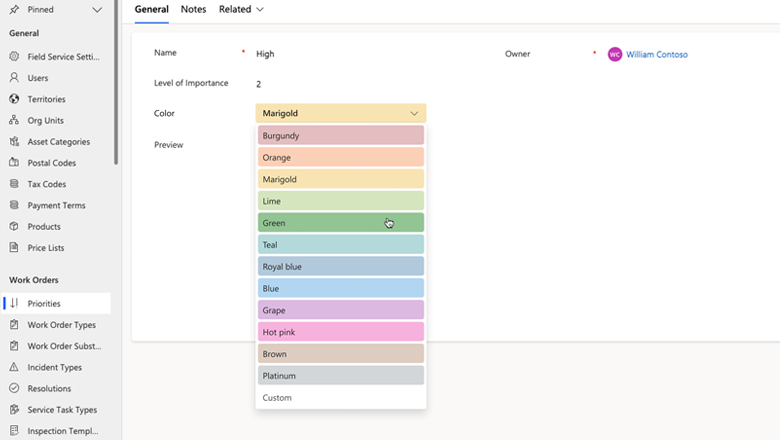Select the Marigold option in list
The width and height of the screenshot is (780, 440).
[341, 179]
